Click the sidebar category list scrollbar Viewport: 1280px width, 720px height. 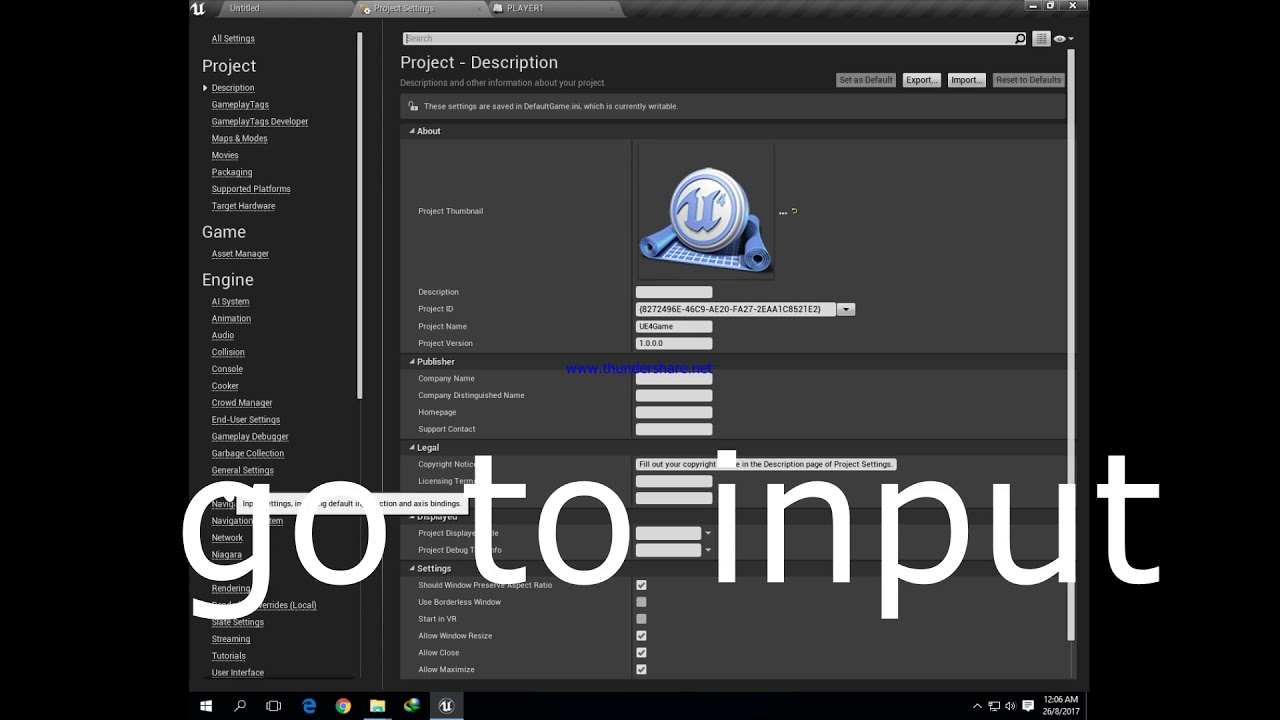[x=359, y=215]
